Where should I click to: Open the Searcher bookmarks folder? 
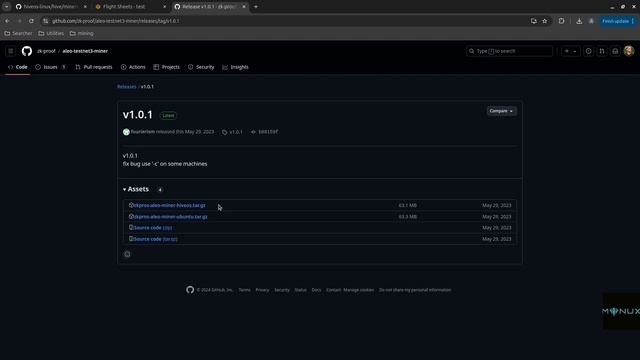click(18, 33)
